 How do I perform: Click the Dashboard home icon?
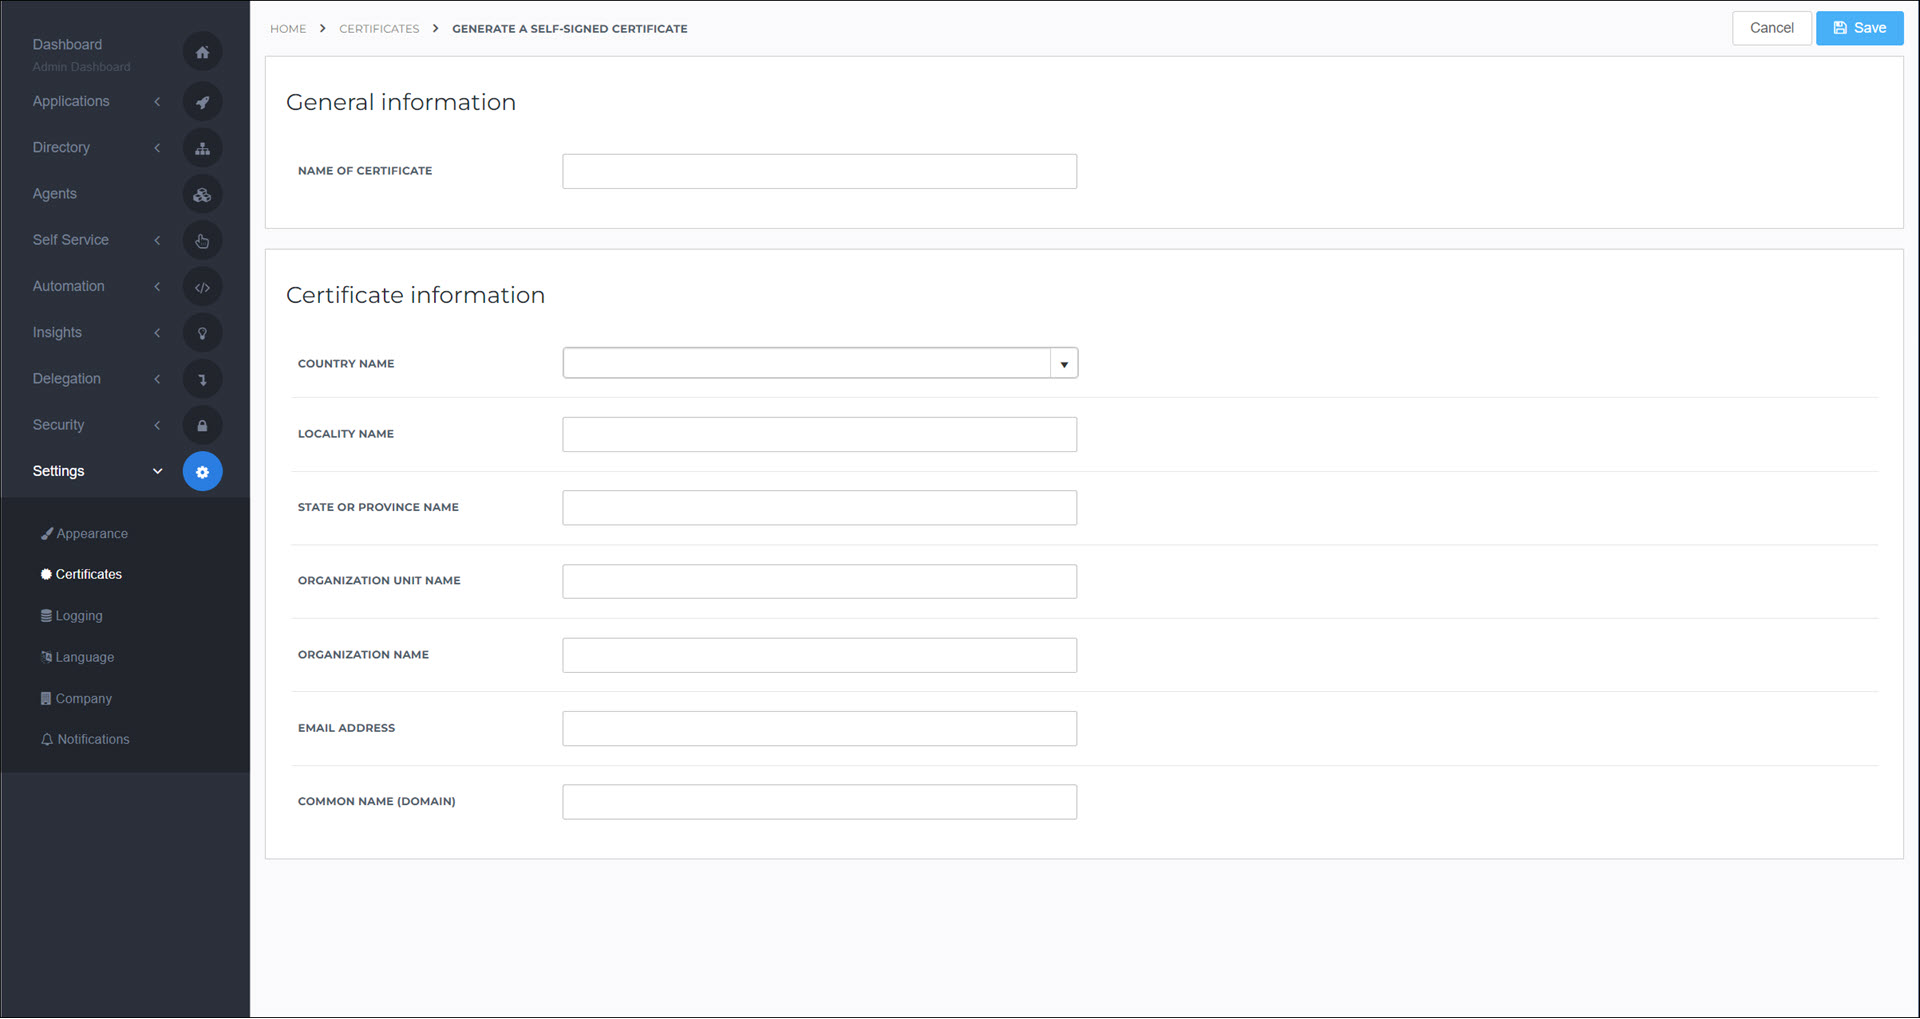pyautogui.click(x=202, y=52)
